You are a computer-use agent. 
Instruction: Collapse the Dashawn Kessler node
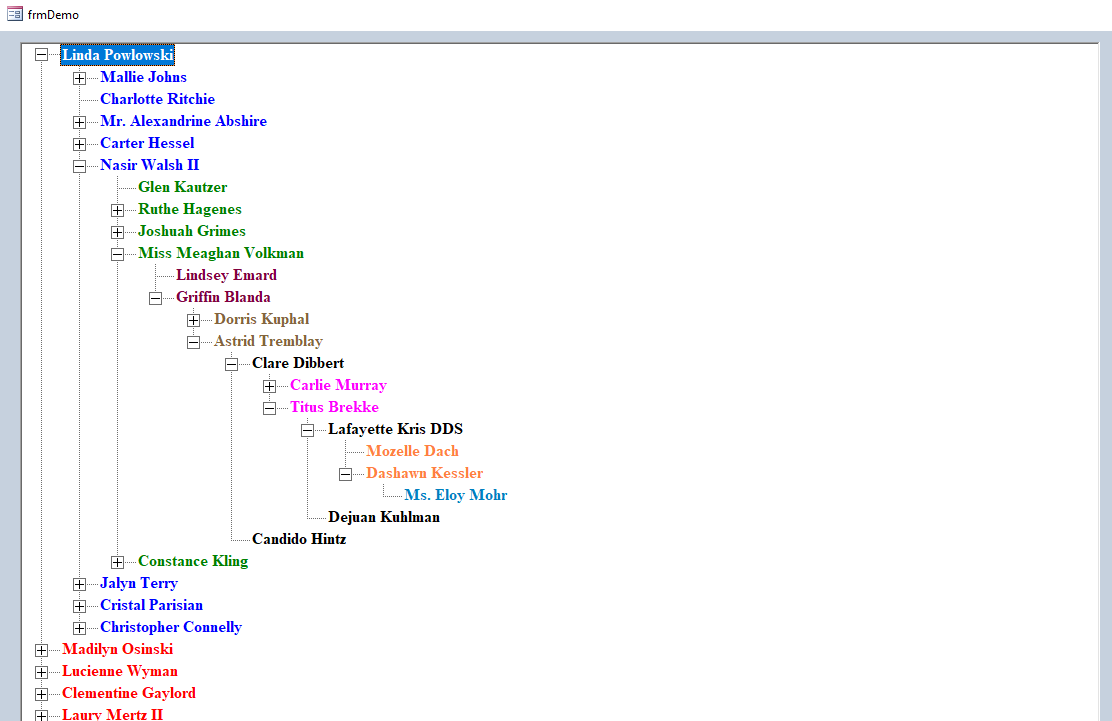[x=345, y=474]
